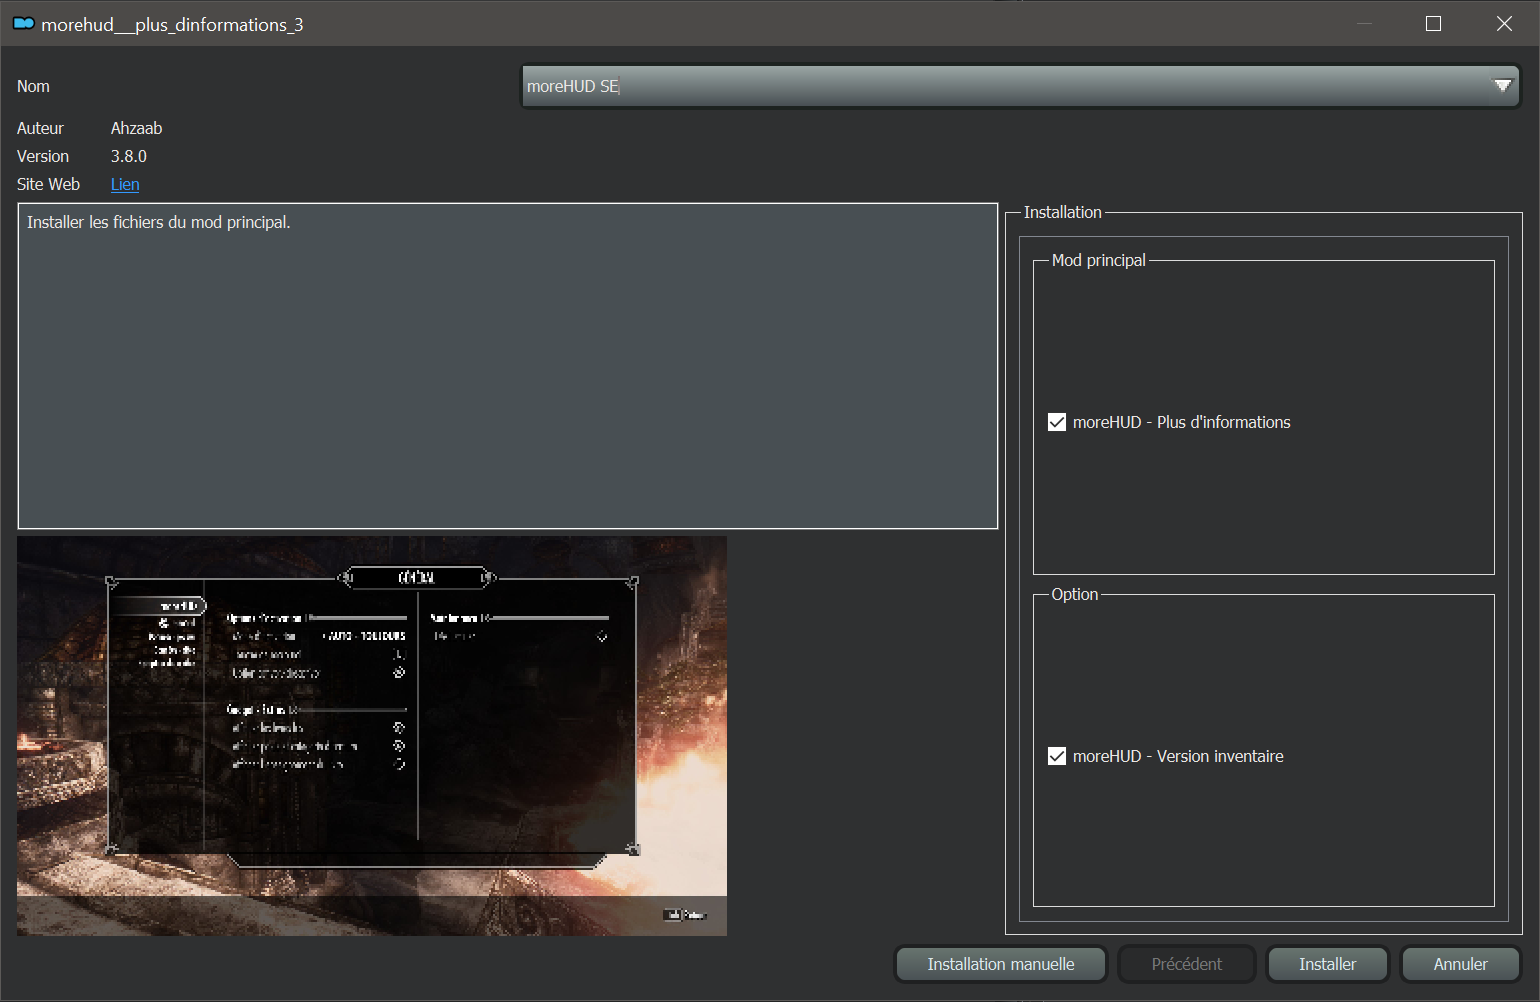The height and width of the screenshot is (1002, 1540).
Task: Click the Installation manuelle button
Action: tap(1001, 964)
